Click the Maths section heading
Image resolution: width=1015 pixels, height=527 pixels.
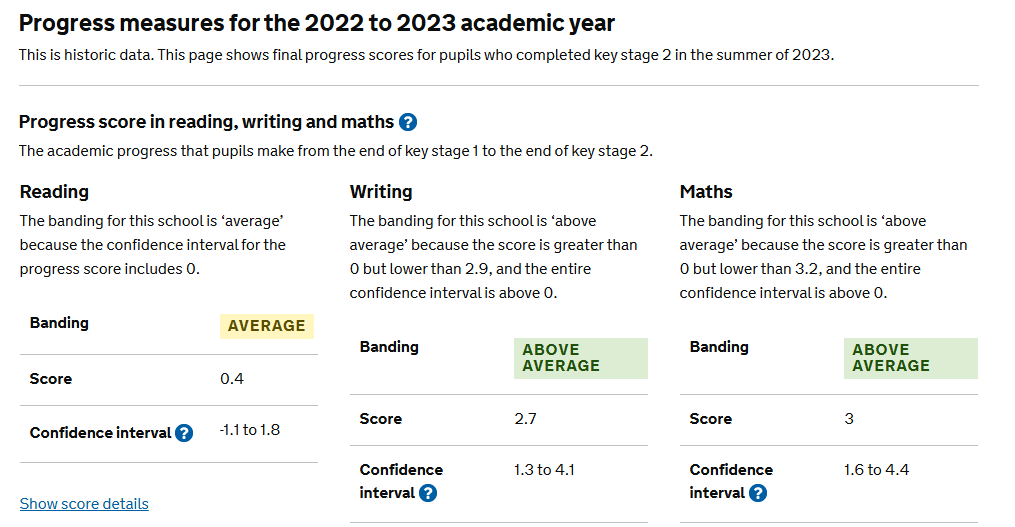coord(706,192)
